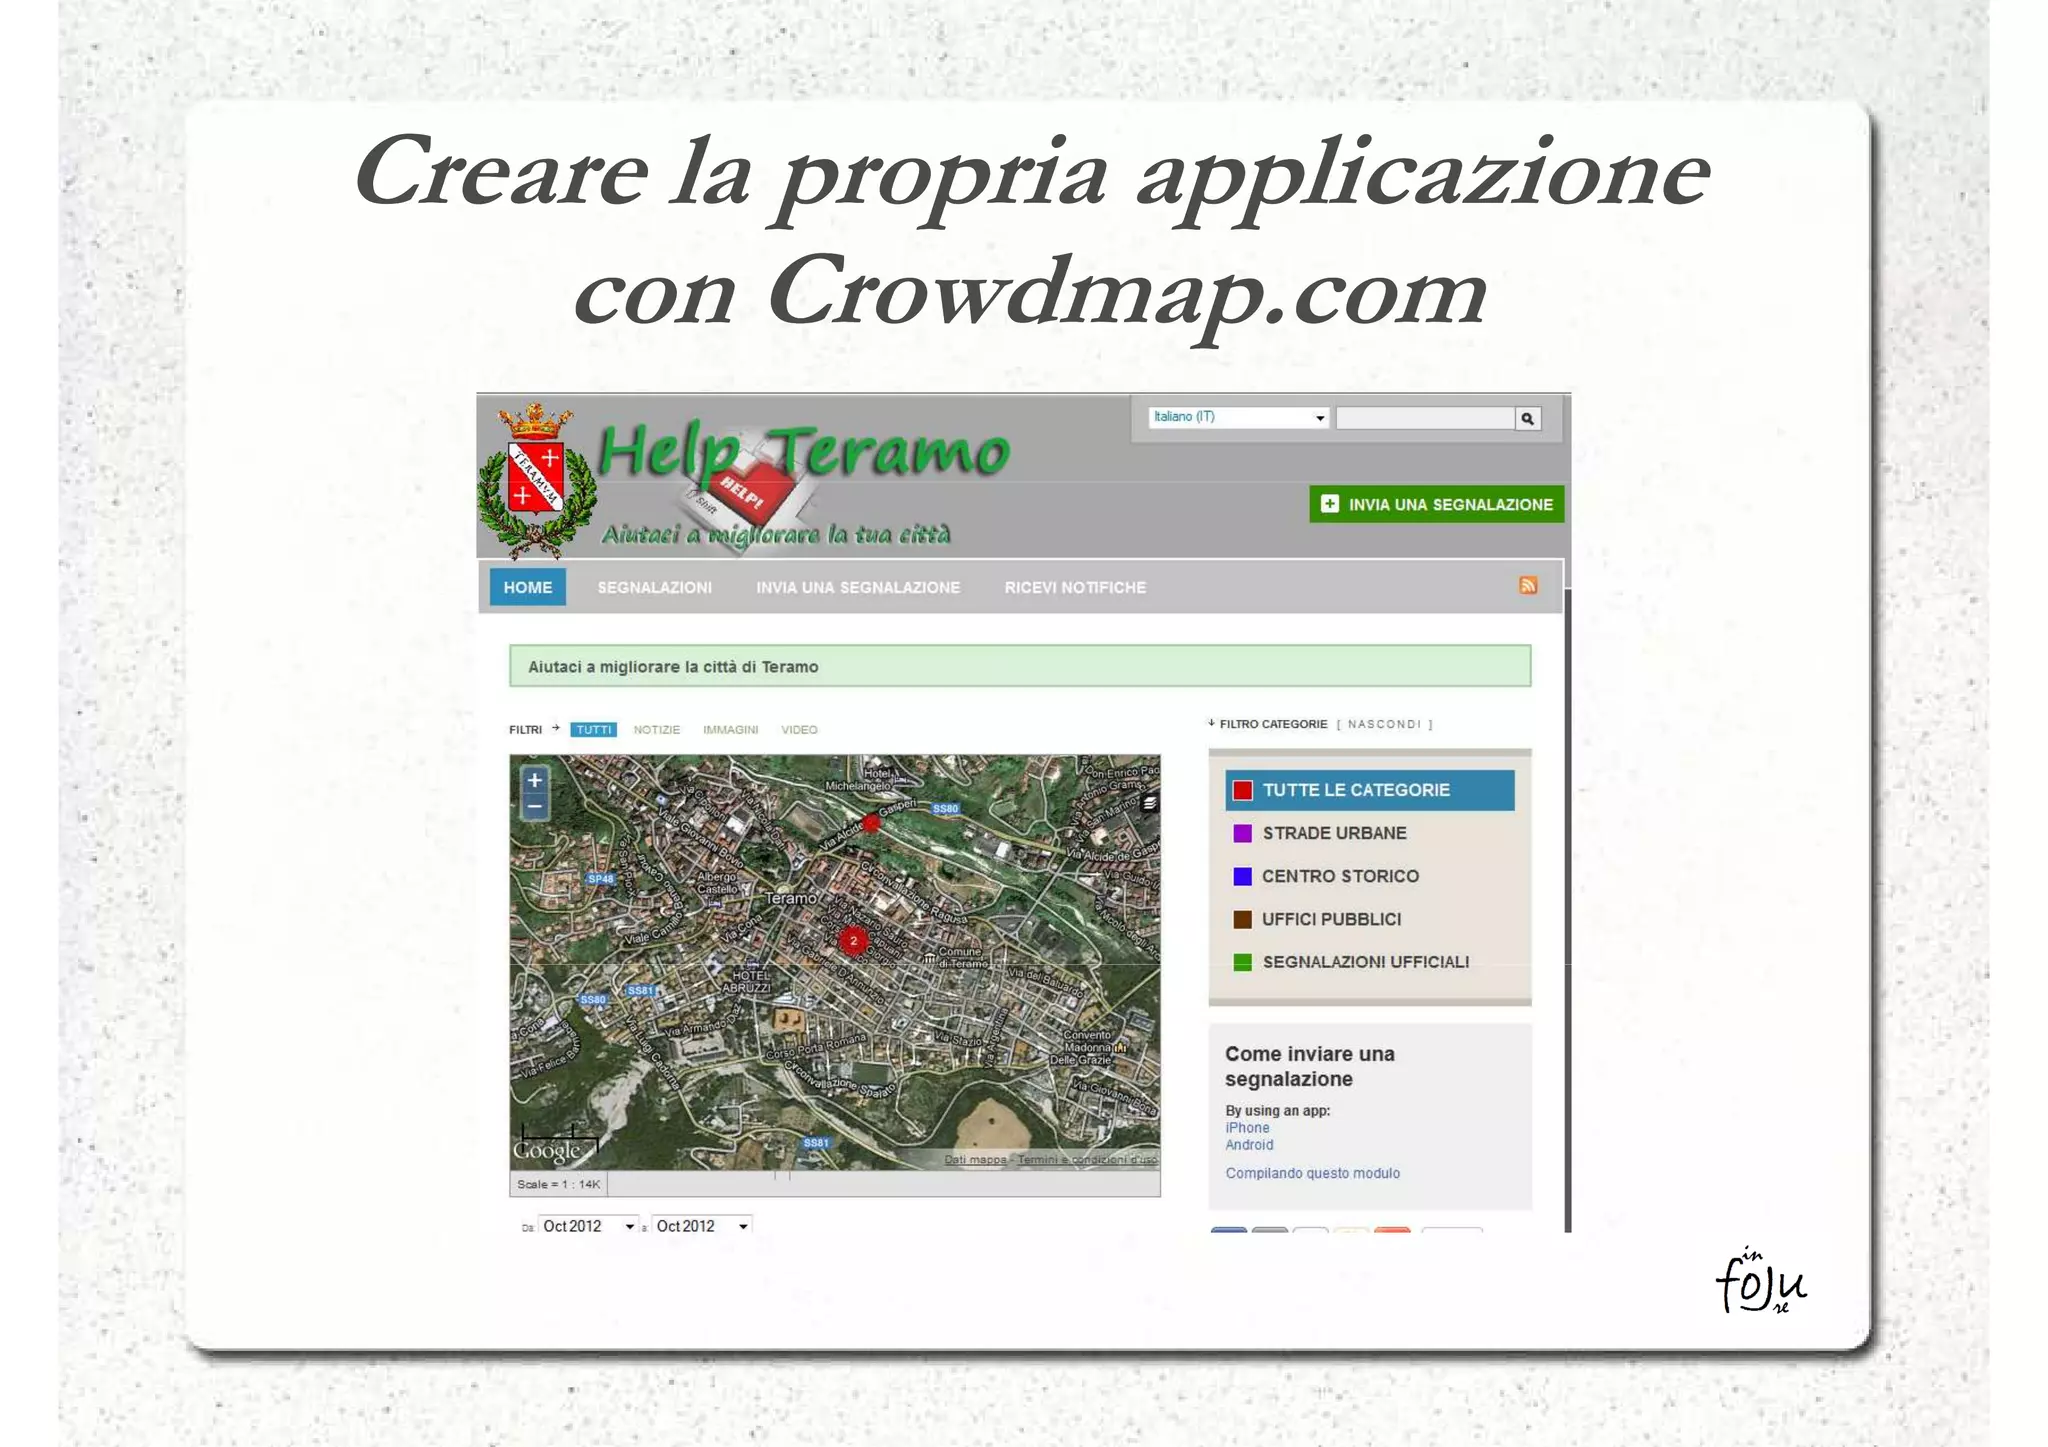Image resolution: width=2048 pixels, height=1447 pixels.
Task: Select the TUTTI filter
Action: tap(594, 730)
